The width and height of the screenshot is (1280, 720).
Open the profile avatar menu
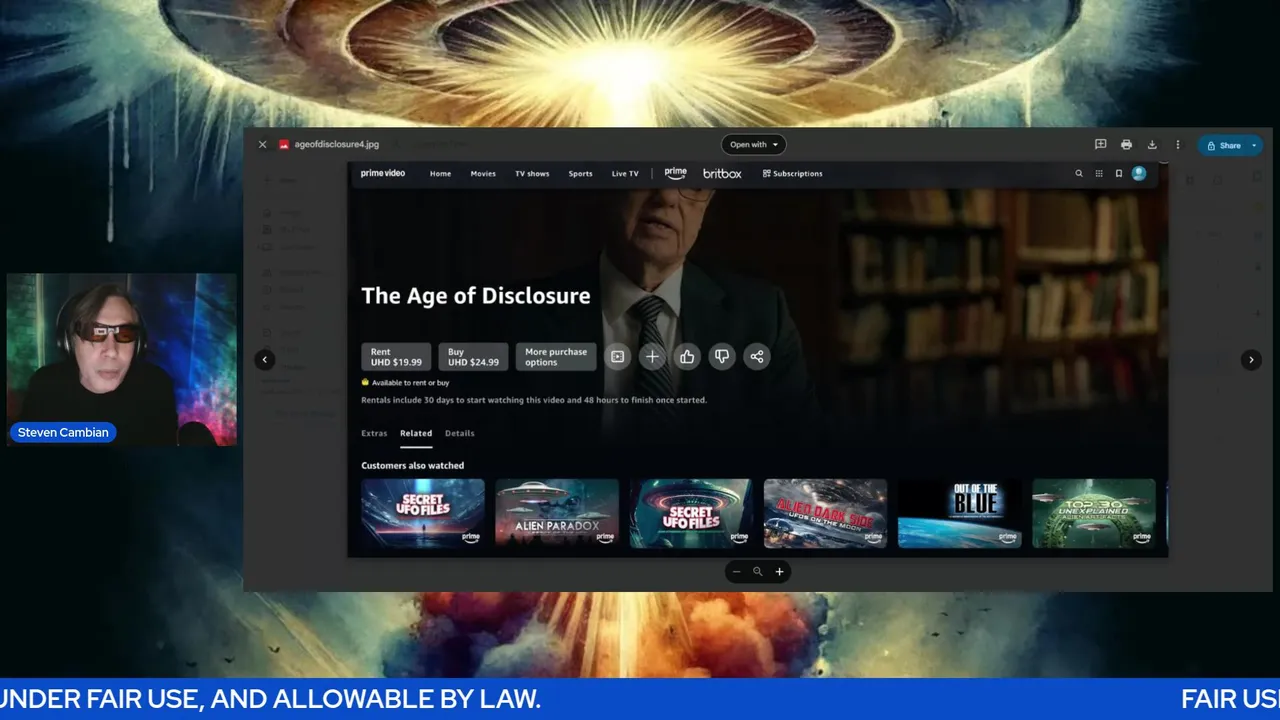(1139, 173)
